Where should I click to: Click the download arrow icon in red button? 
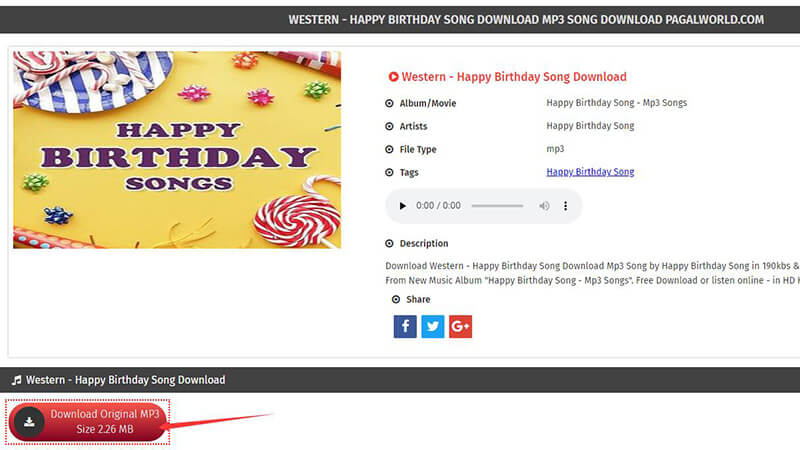tap(30, 422)
